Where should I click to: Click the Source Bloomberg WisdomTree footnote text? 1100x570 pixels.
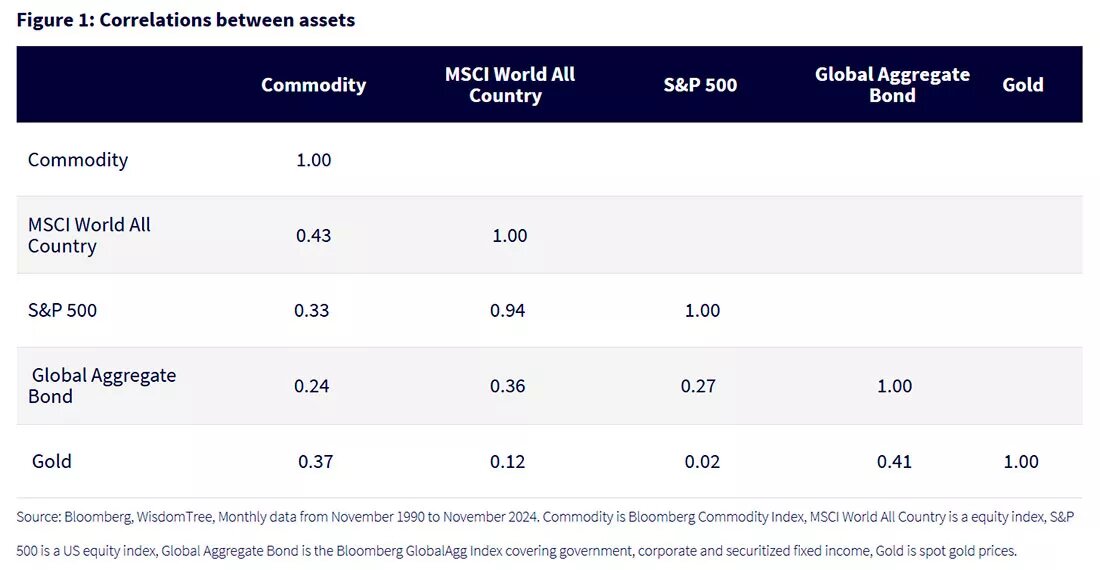click(x=545, y=534)
